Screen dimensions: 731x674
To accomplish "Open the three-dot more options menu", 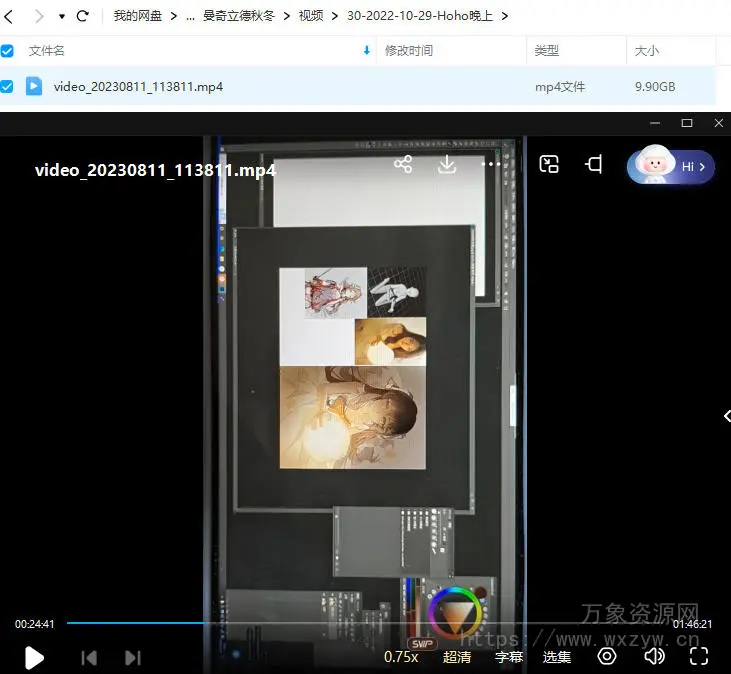I will [490, 165].
